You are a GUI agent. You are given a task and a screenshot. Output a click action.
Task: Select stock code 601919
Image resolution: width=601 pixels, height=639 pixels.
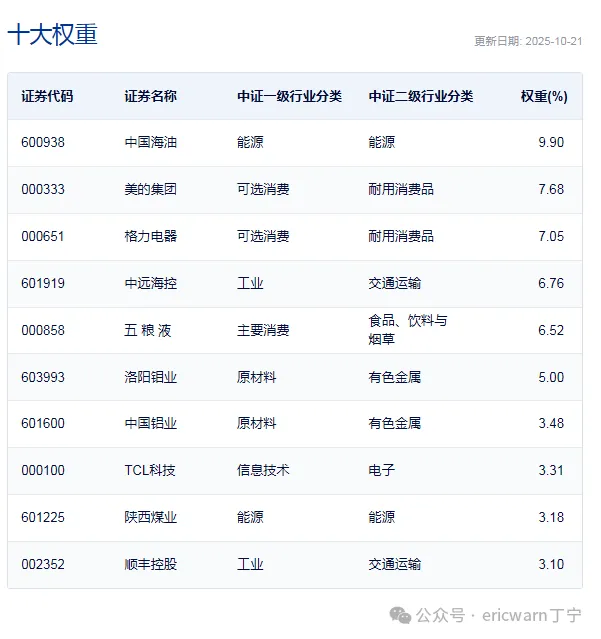tap(43, 283)
